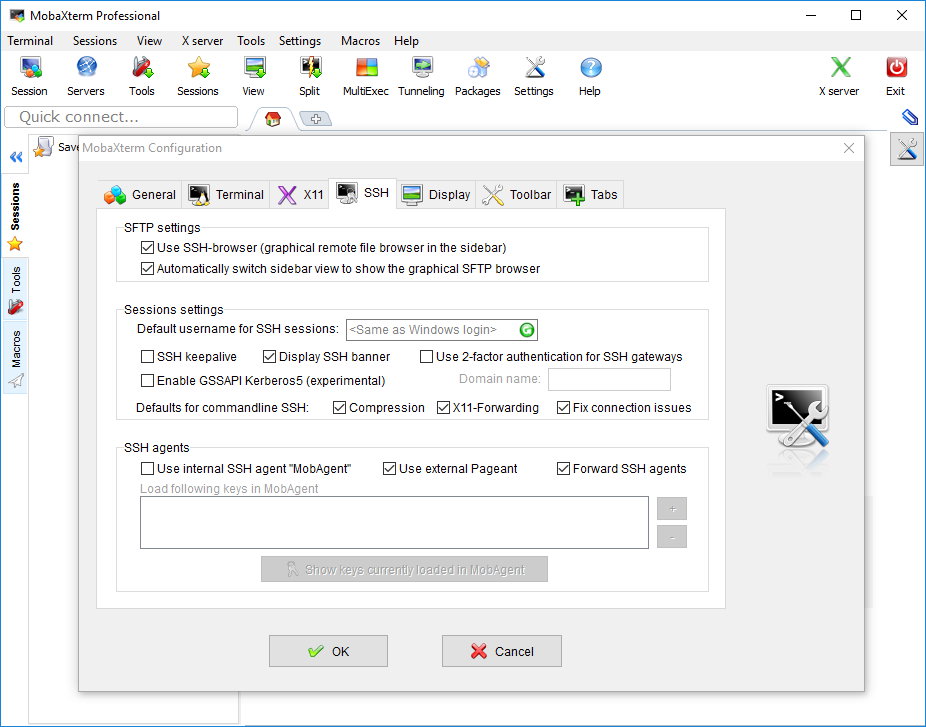Screen dimensions: 926x727
Task: Click the Help toolbar icon
Action: (590, 76)
